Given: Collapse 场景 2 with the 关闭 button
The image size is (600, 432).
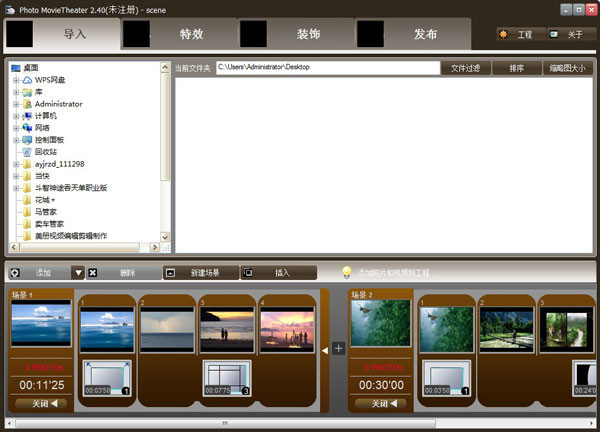Looking at the screenshot, I should [x=381, y=404].
